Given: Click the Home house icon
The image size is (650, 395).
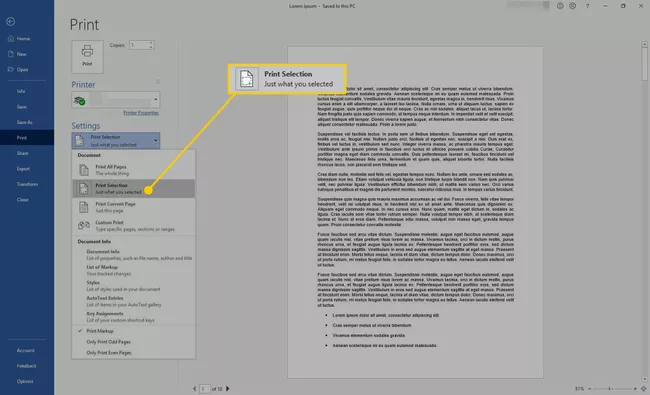Looking at the screenshot, I should (11, 39).
